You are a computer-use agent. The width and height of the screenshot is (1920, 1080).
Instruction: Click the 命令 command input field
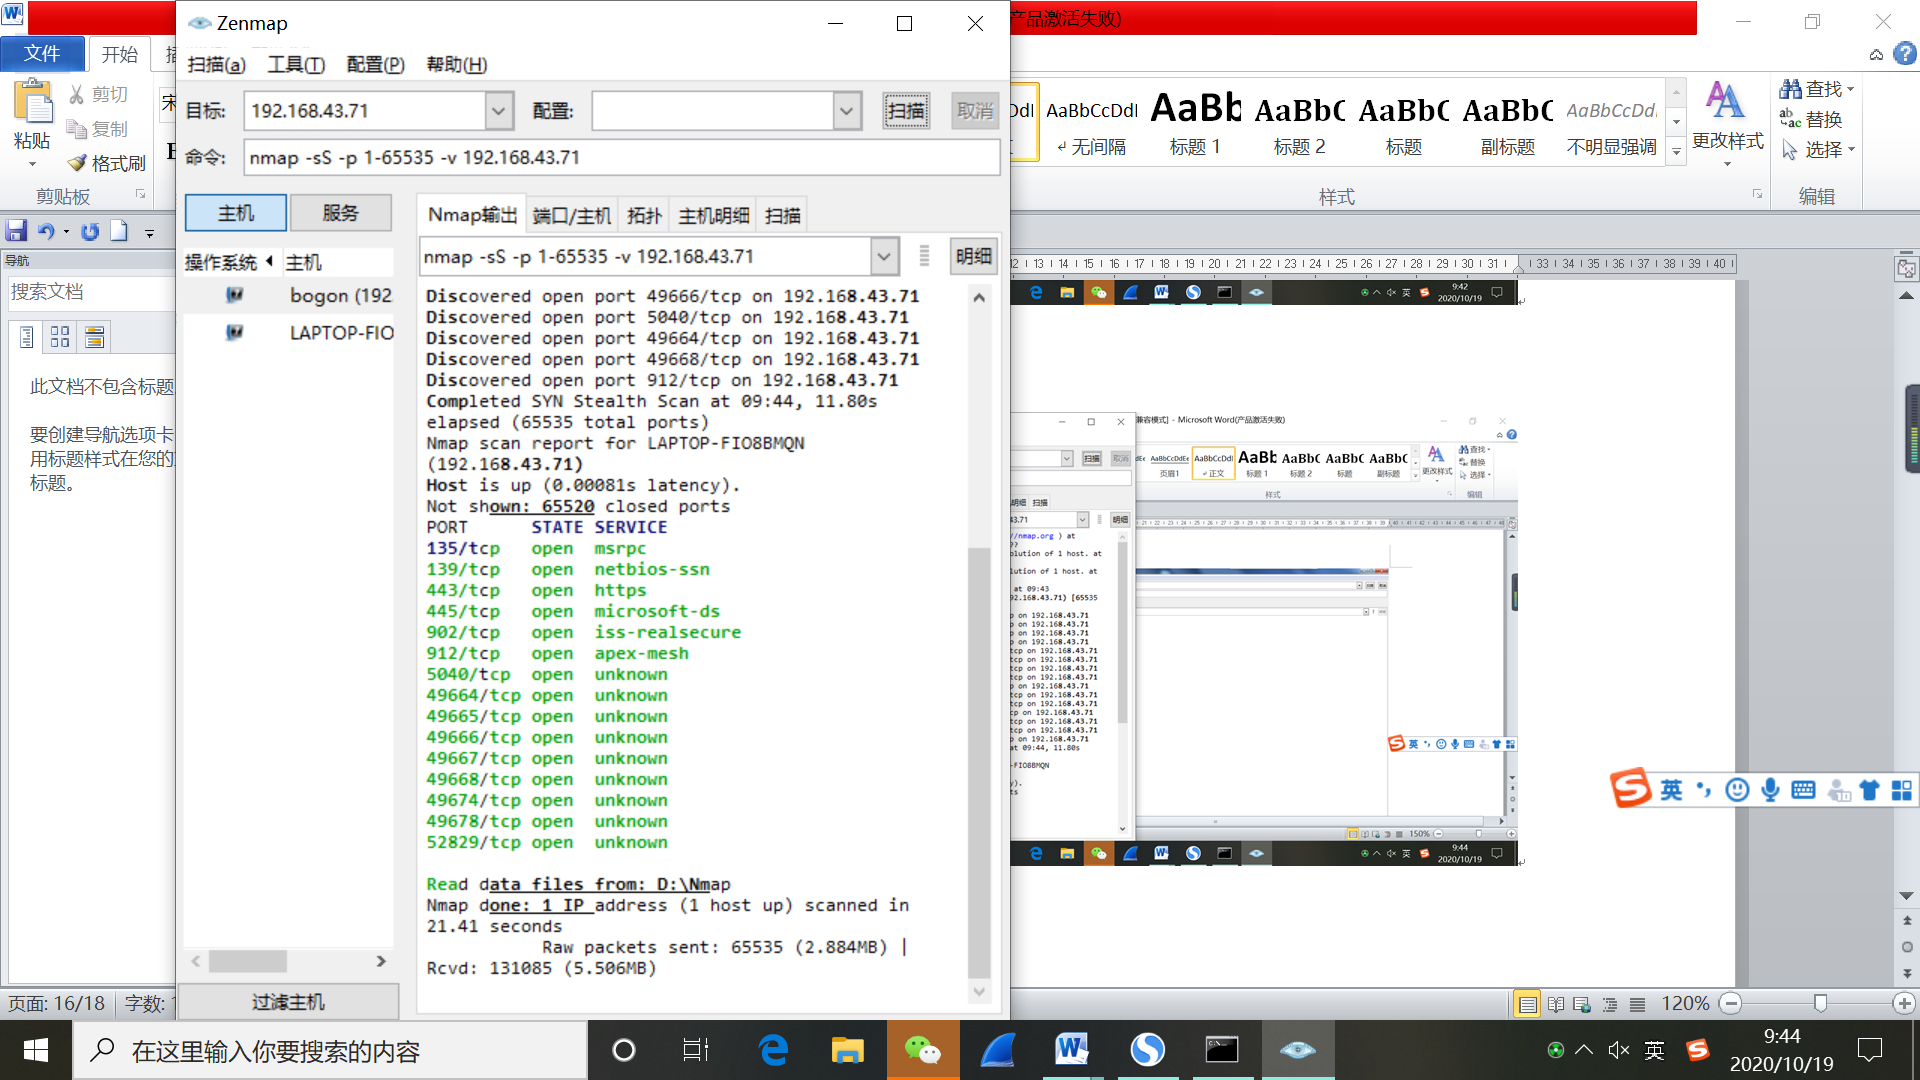point(621,158)
